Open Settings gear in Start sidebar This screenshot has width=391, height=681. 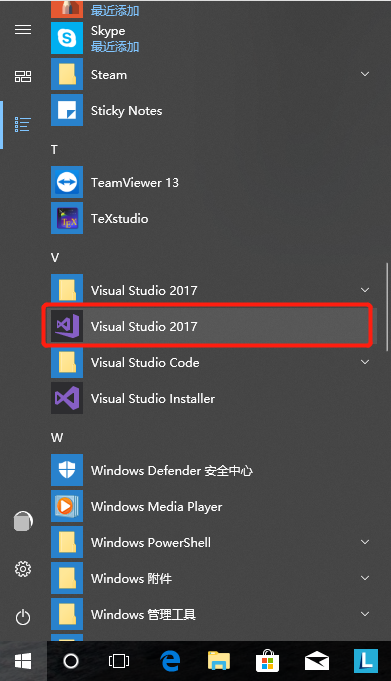23,569
